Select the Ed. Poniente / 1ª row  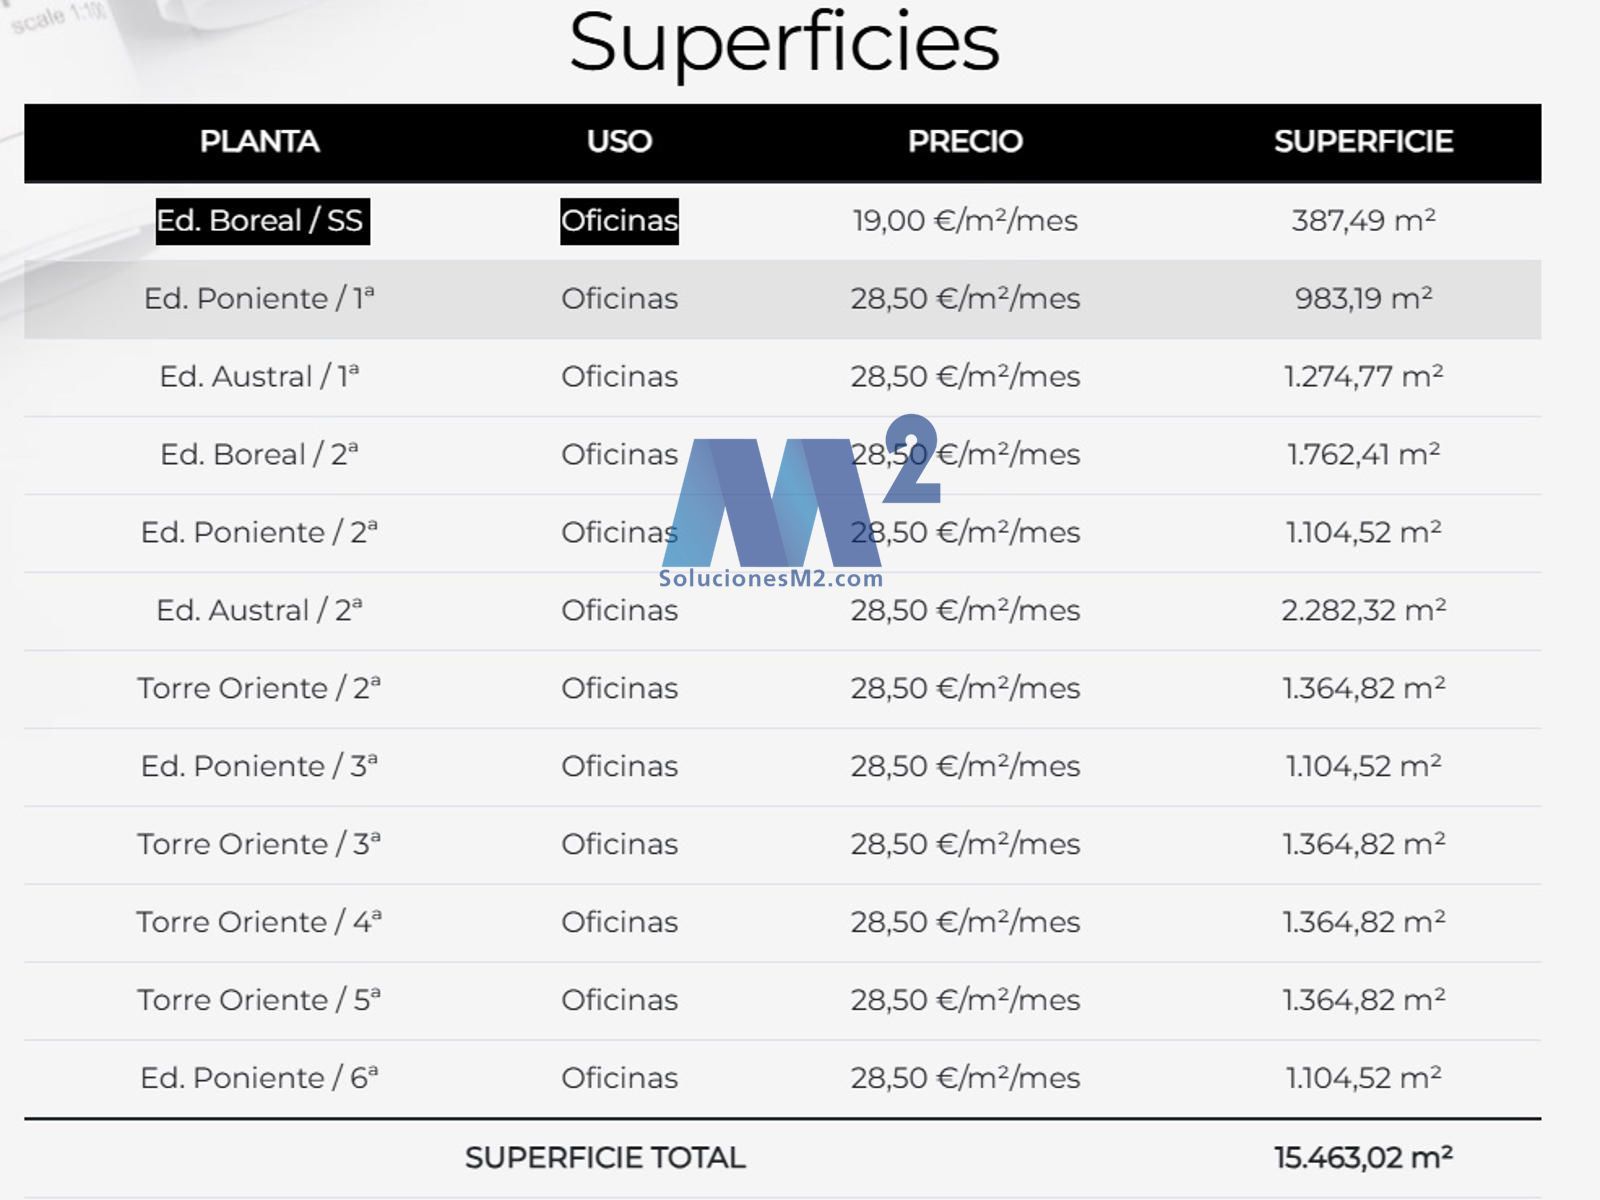point(259,299)
